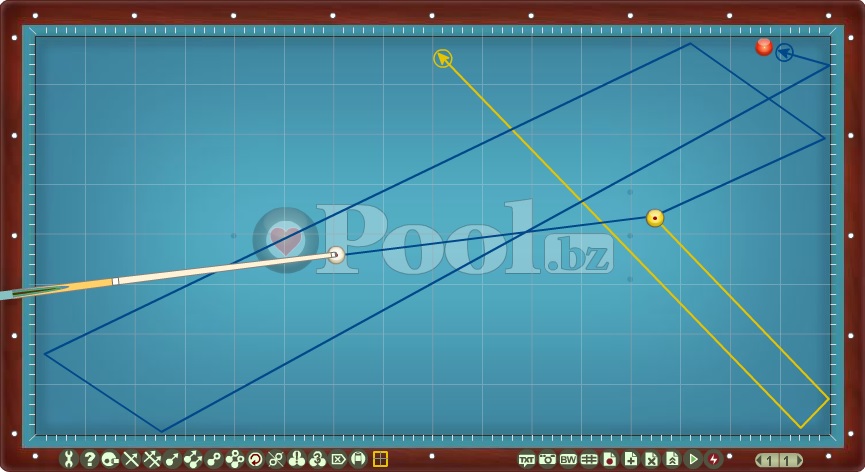Click the question mark help icon

(89, 459)
